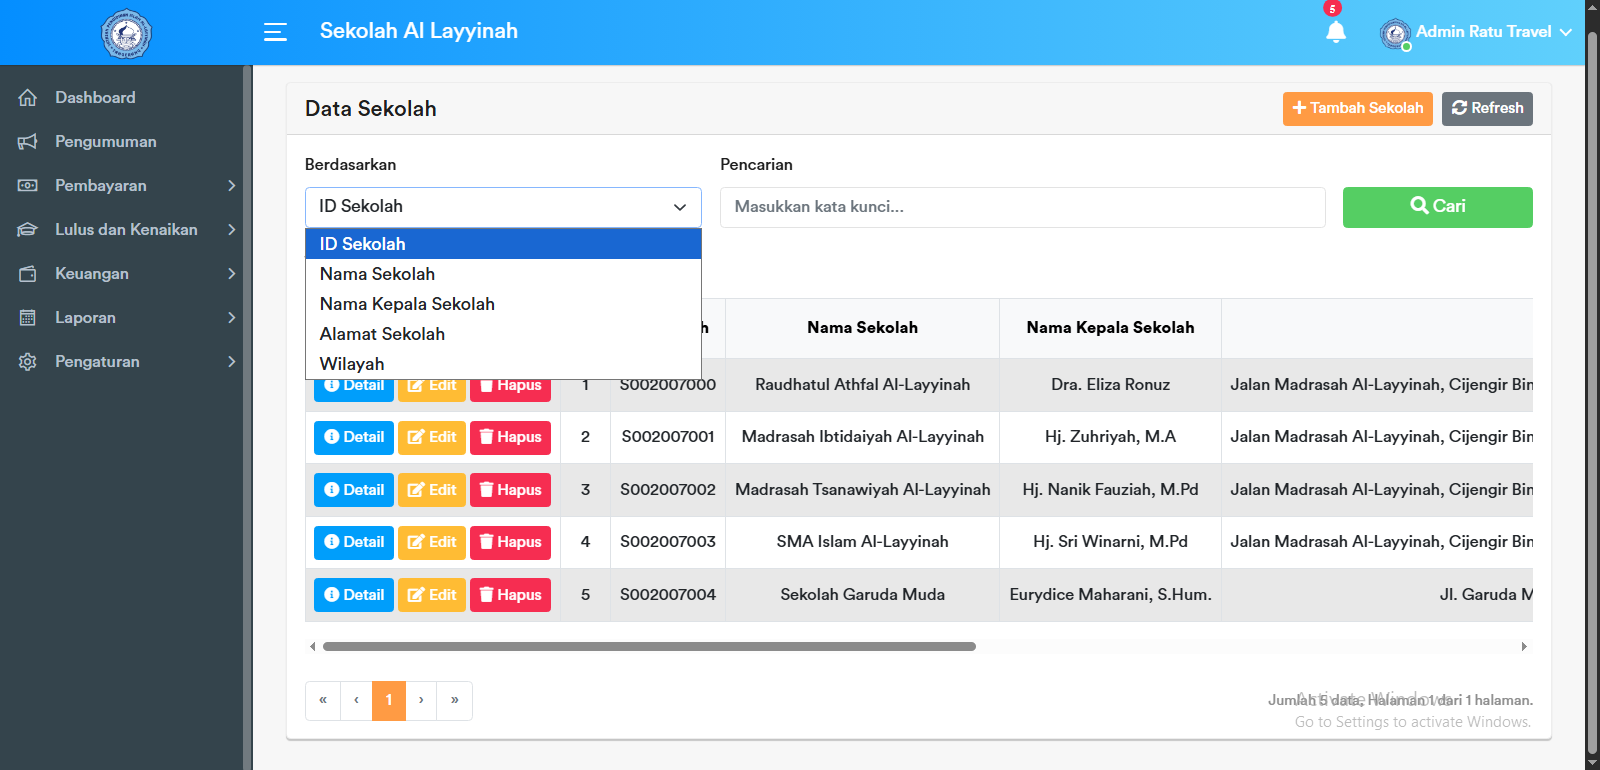
Task: Choose Wilayah from the dropdown list
Action: (x=352, y=364)
